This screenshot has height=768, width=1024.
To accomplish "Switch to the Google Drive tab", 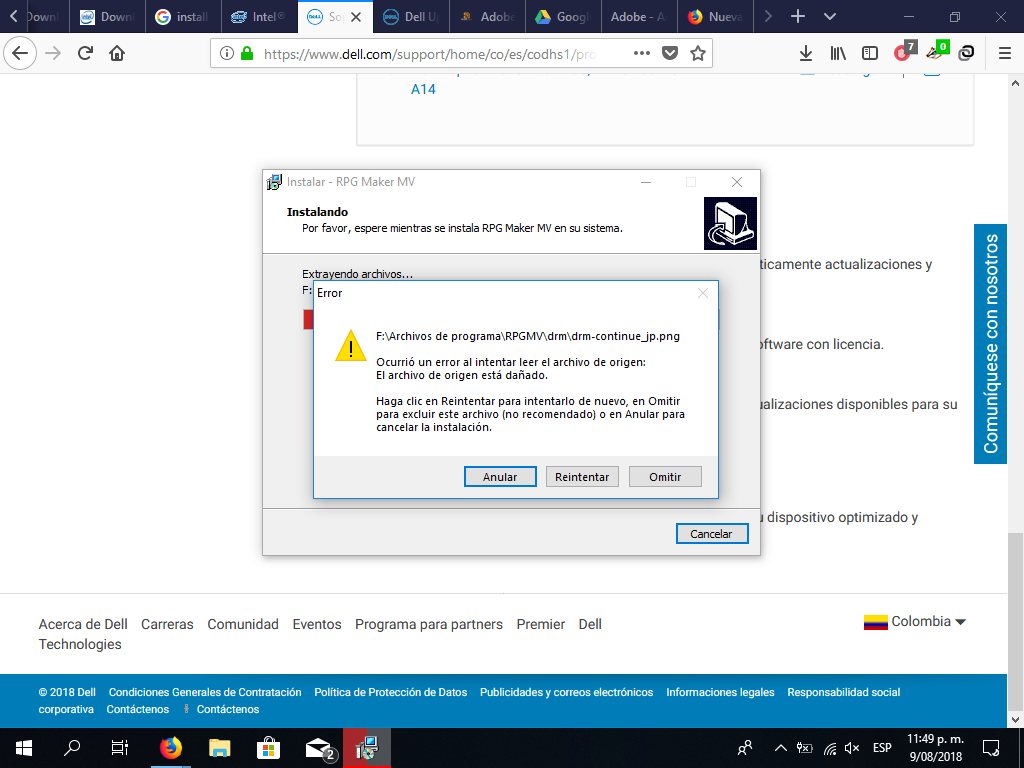I will 563,17.
